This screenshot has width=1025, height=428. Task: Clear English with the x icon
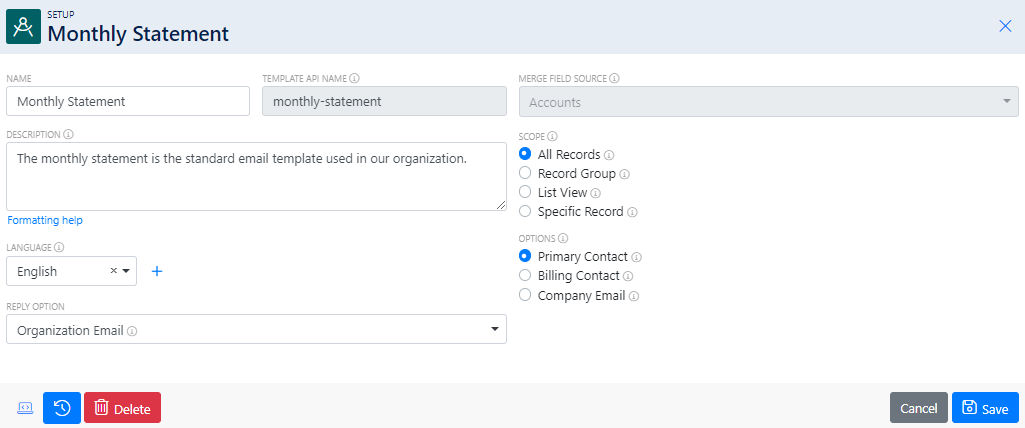pos(113,271)
